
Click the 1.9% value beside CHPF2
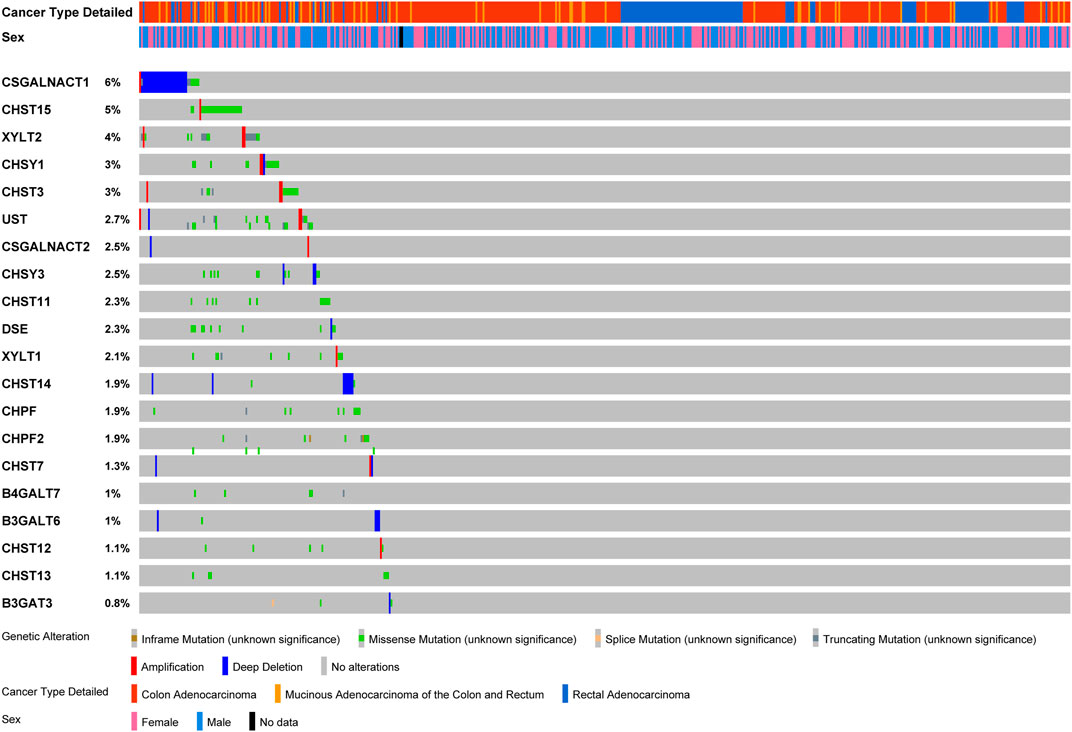click(117, 438)
